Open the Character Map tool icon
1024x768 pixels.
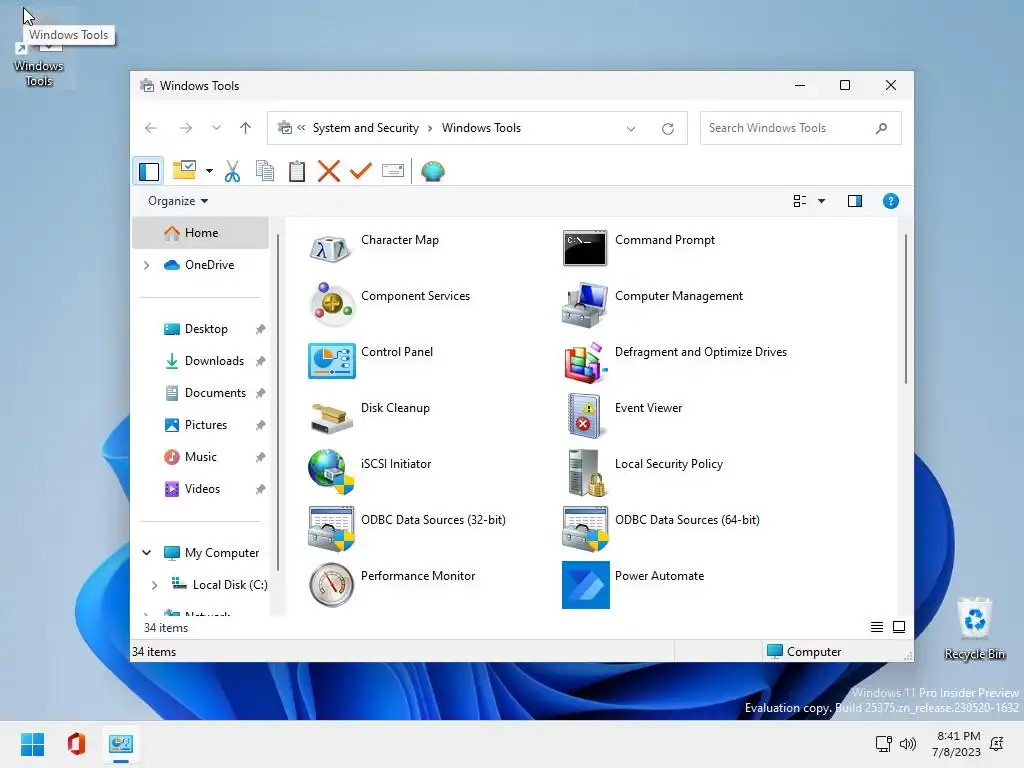[331, 249]
